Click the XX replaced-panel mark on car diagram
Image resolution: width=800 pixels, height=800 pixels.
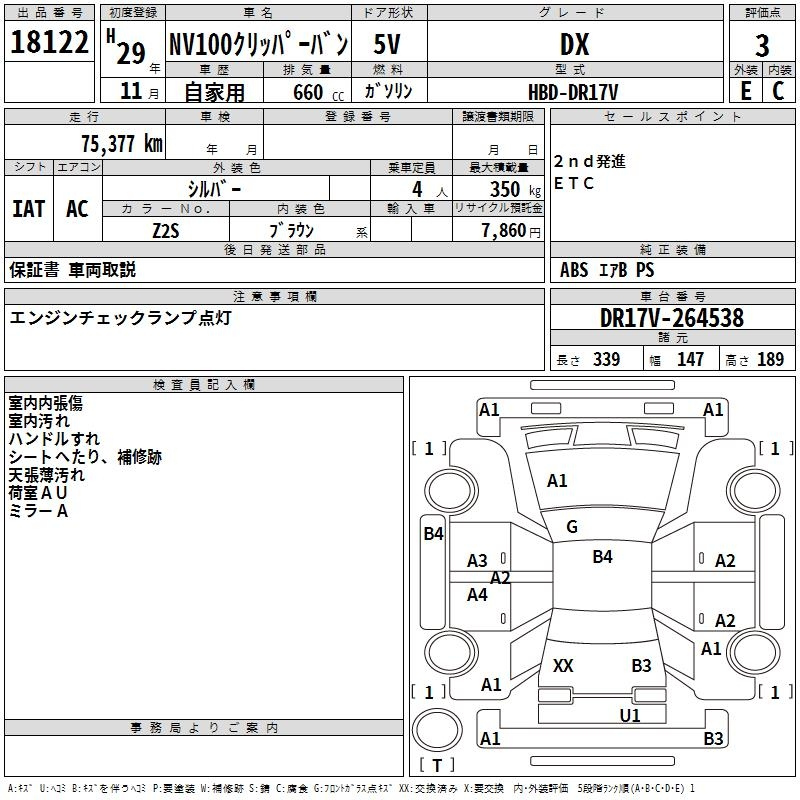[x=563, y=665]
